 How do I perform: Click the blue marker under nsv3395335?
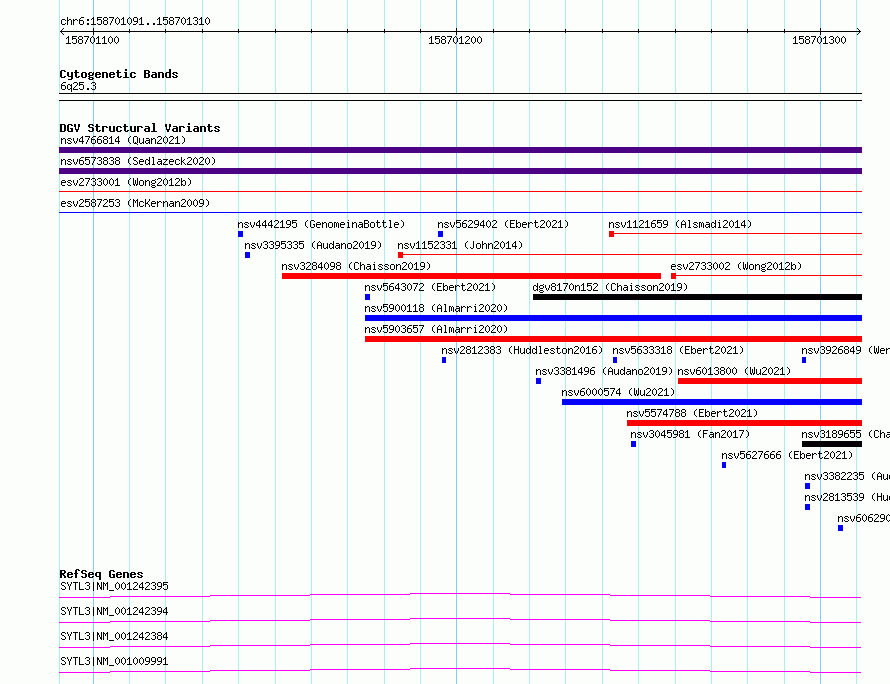(x=247, y=255)
